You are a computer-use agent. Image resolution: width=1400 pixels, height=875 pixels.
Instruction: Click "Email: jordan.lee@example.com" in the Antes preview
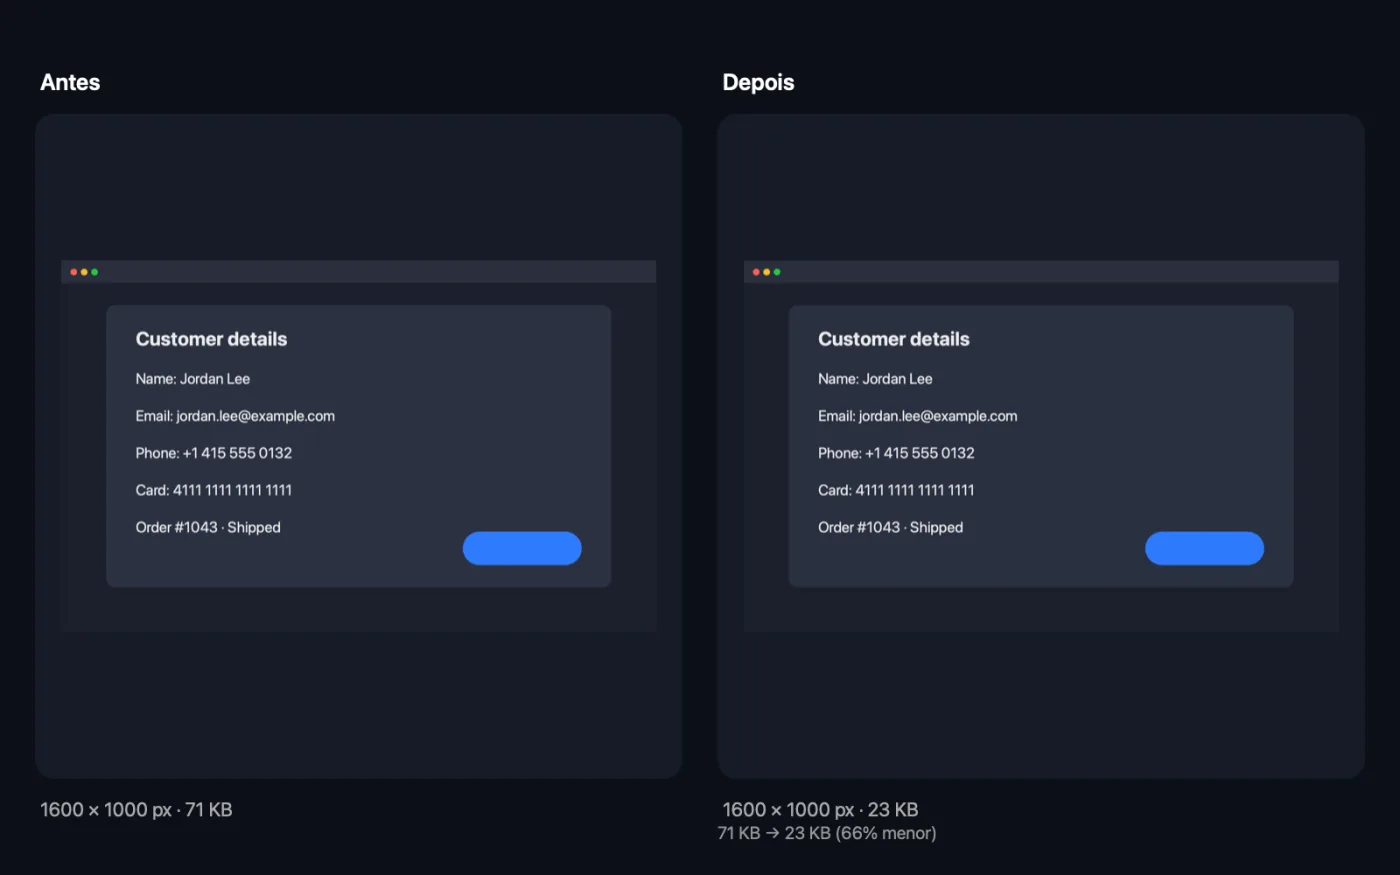[235, 416]
